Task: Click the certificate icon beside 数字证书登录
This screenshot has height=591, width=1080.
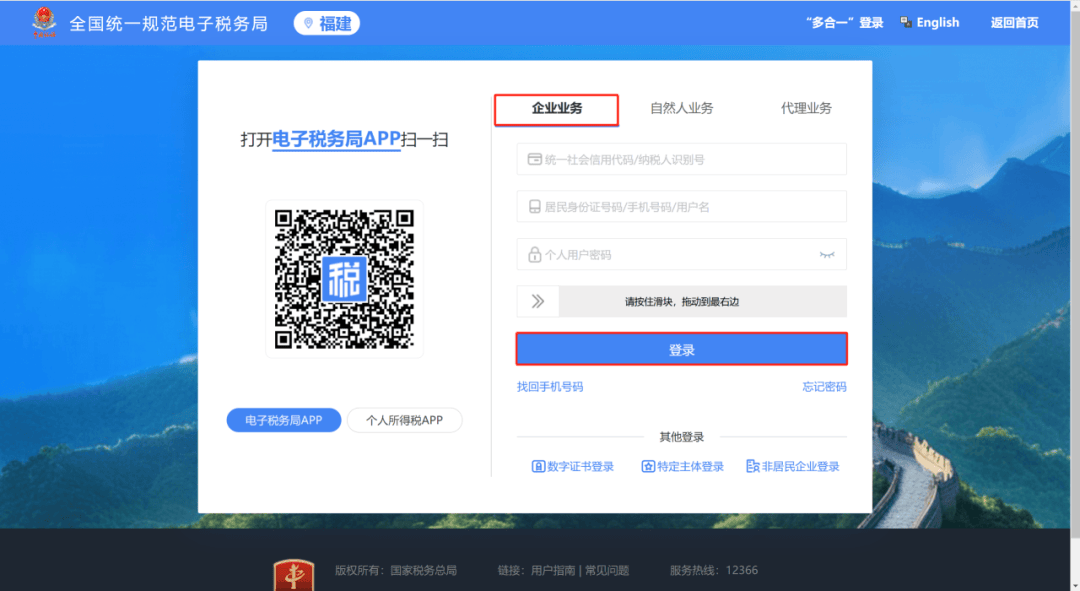Action: click(x=538, y=466)
